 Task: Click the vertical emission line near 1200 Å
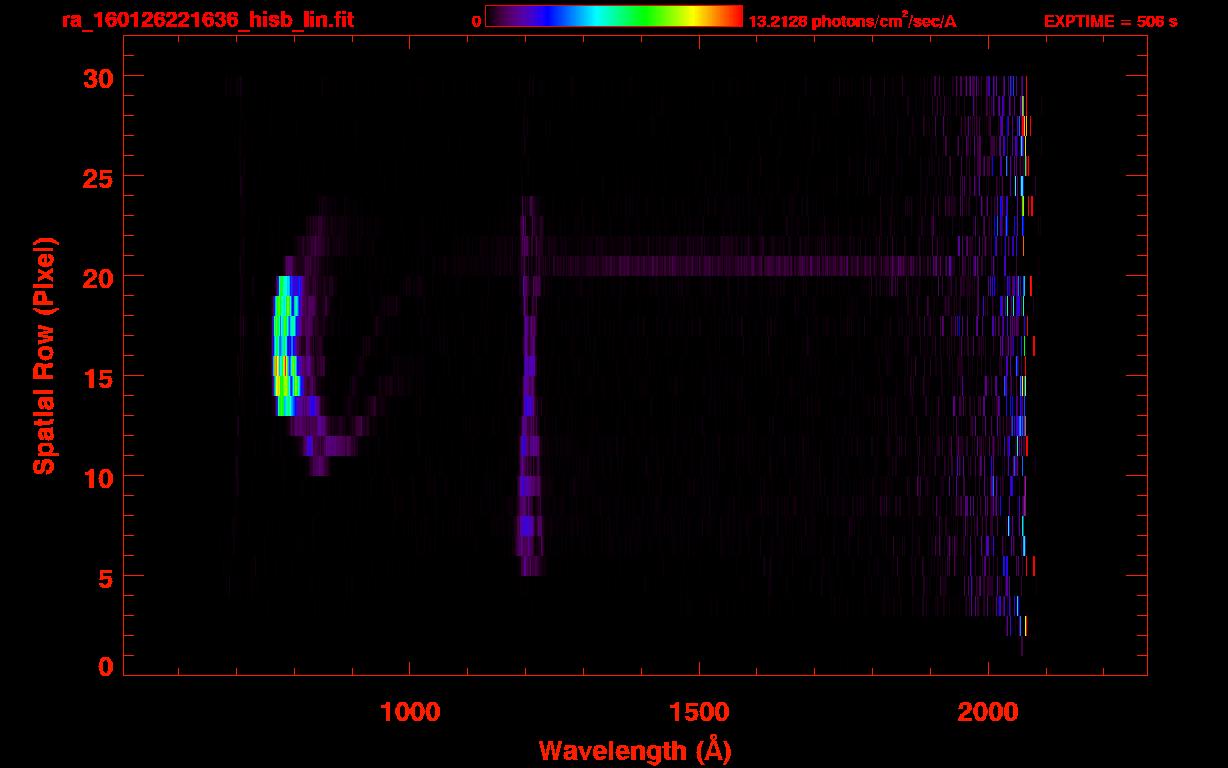[529, 386]
